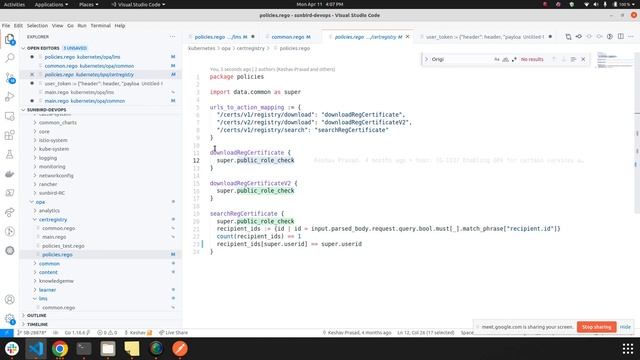Expand the istio-system folder
640x360 pixels.
tap(53, 140)
